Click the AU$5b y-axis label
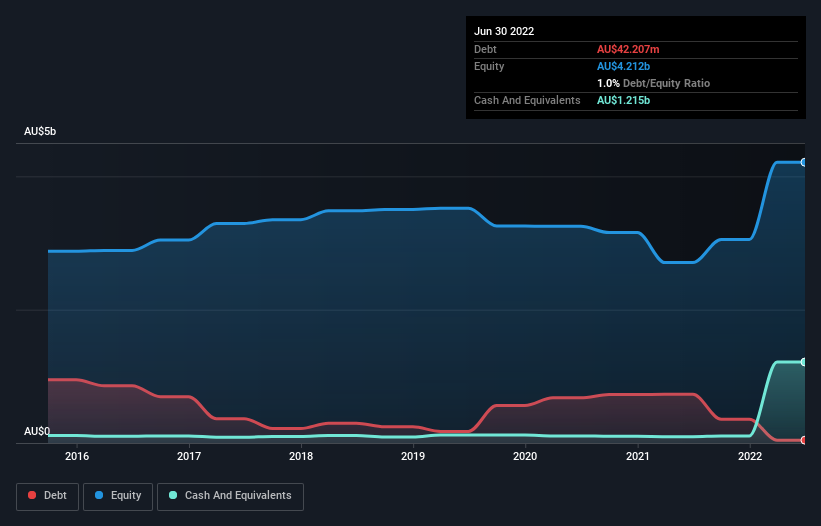 [x=40, y=131]
